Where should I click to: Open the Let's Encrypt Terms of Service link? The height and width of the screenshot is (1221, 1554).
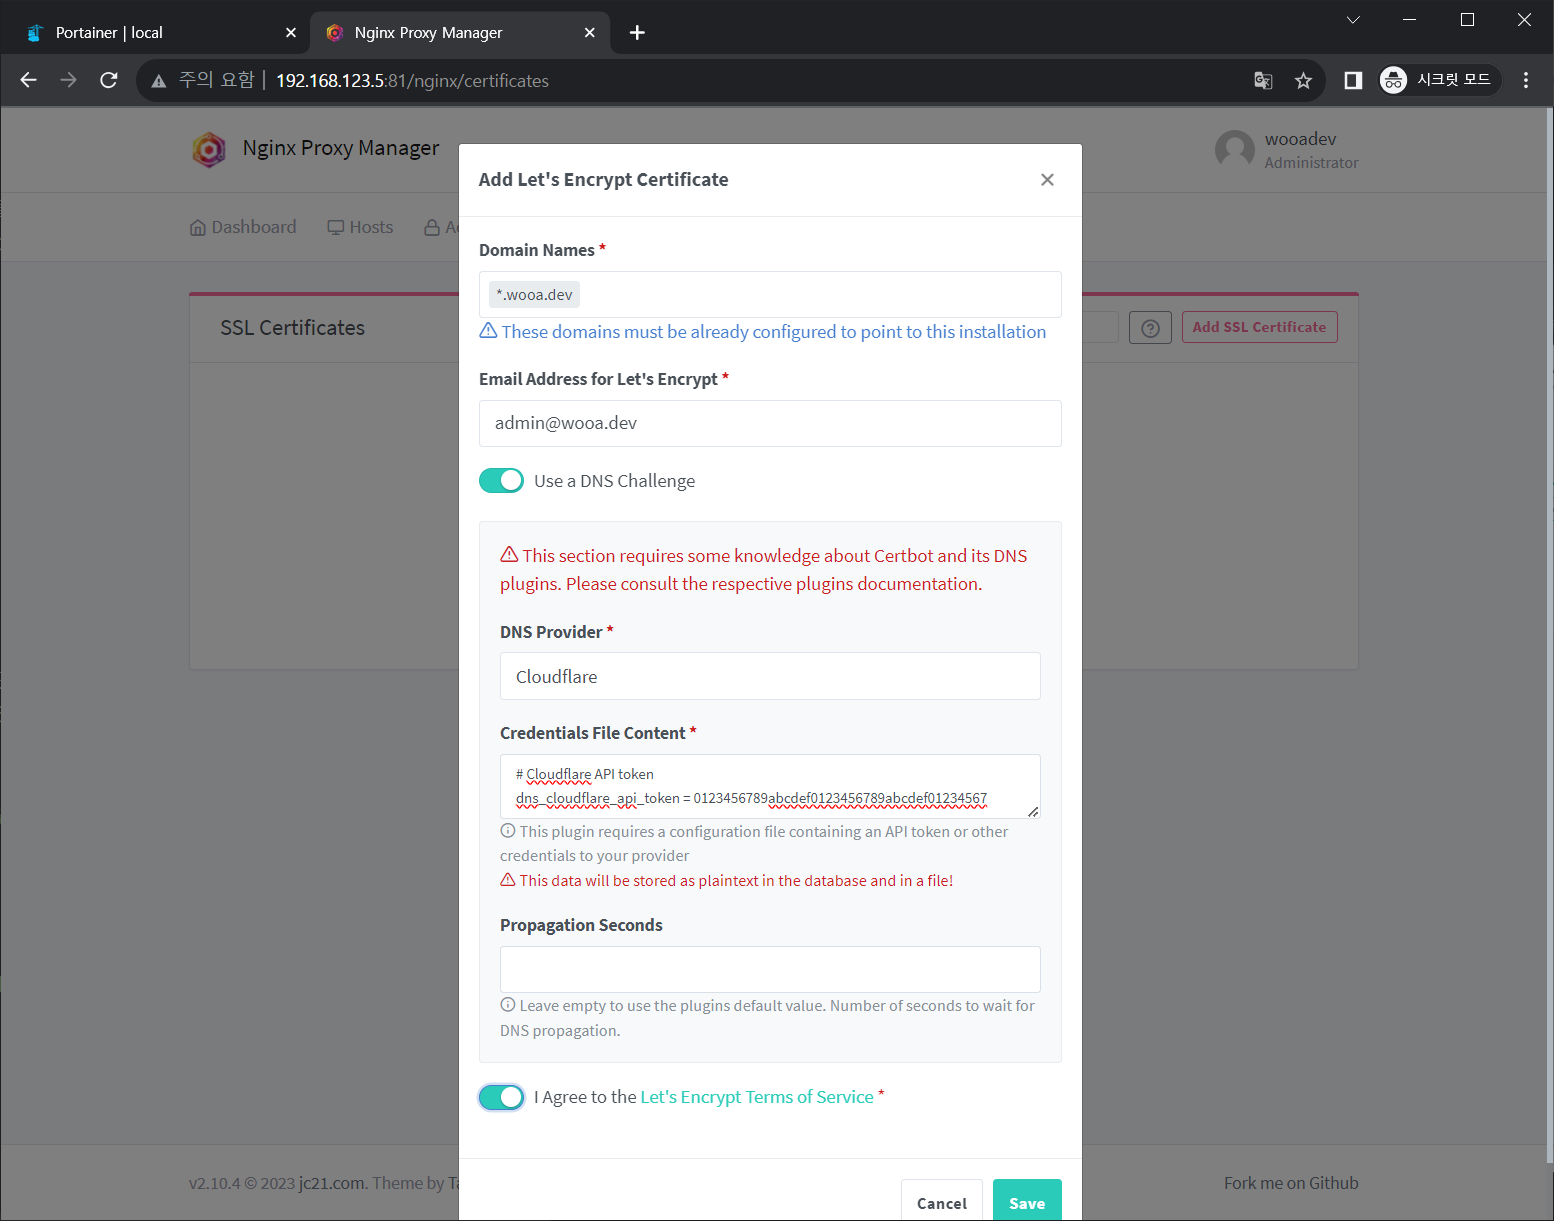click(757, 1097)
